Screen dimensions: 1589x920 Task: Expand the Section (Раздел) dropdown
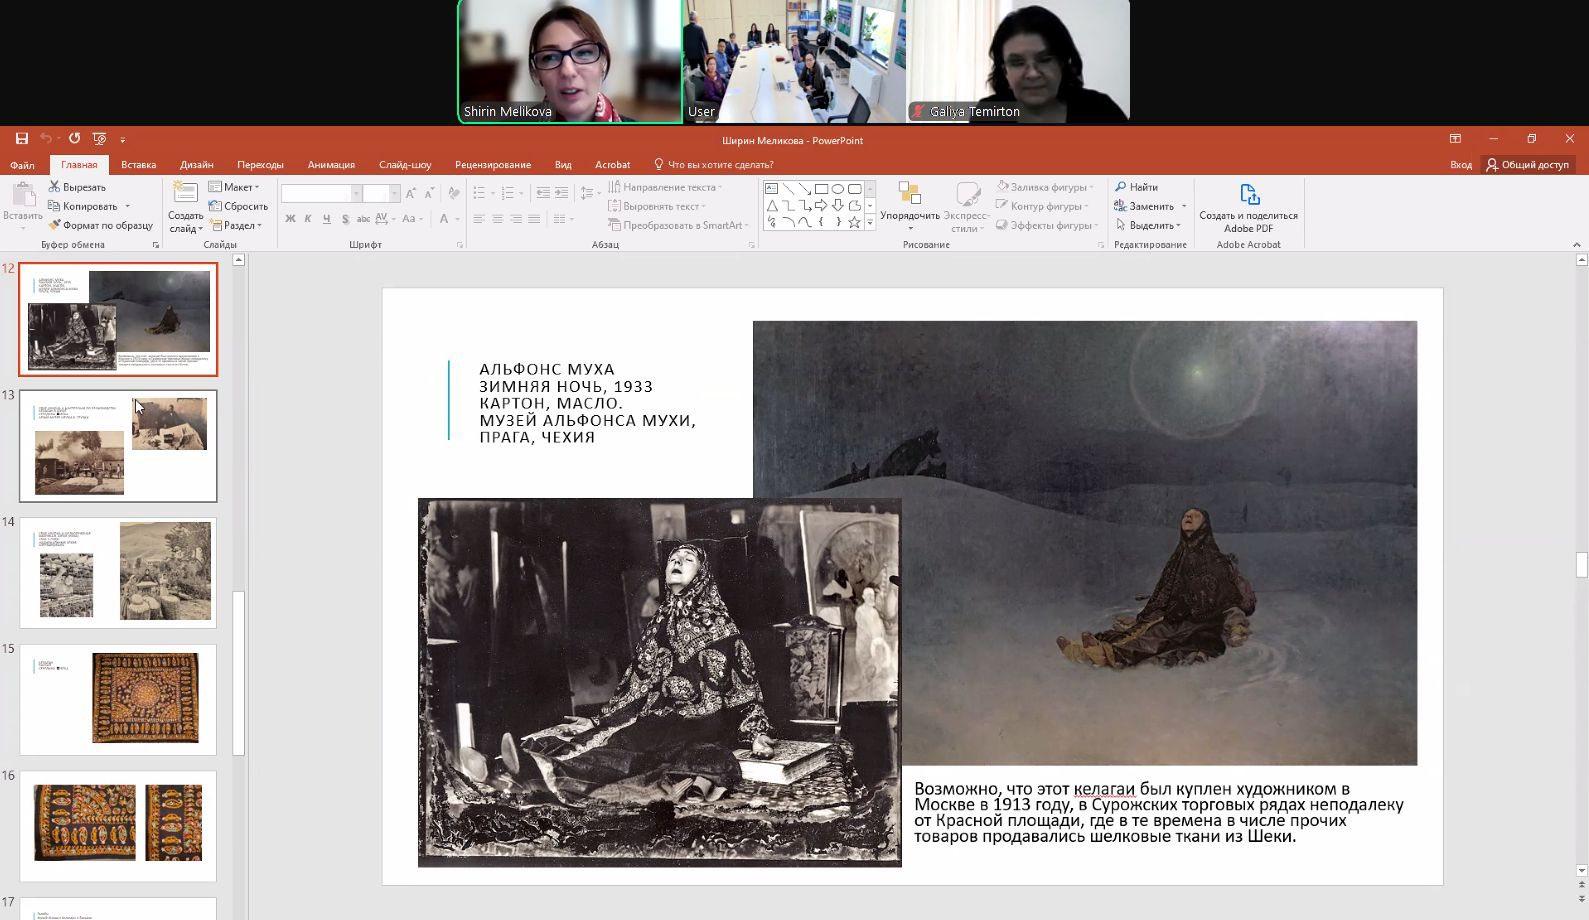236,225
